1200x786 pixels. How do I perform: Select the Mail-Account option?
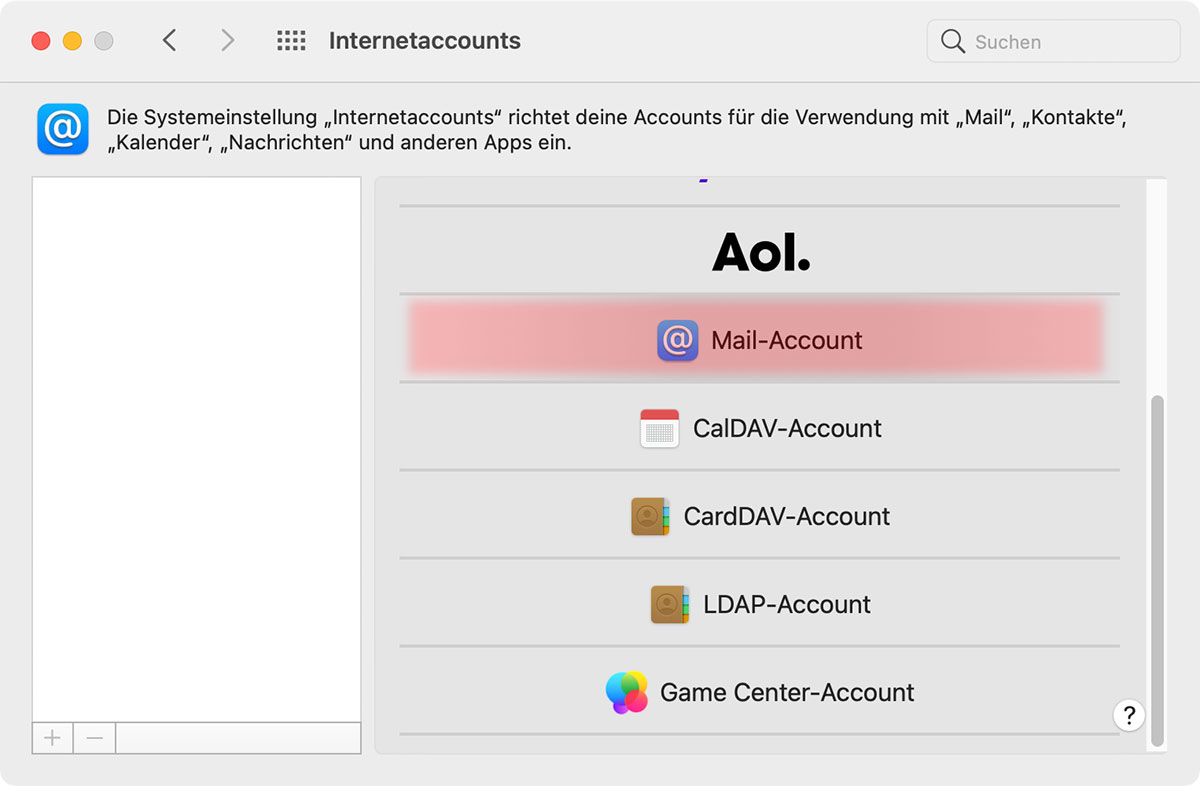coord(759,339)
